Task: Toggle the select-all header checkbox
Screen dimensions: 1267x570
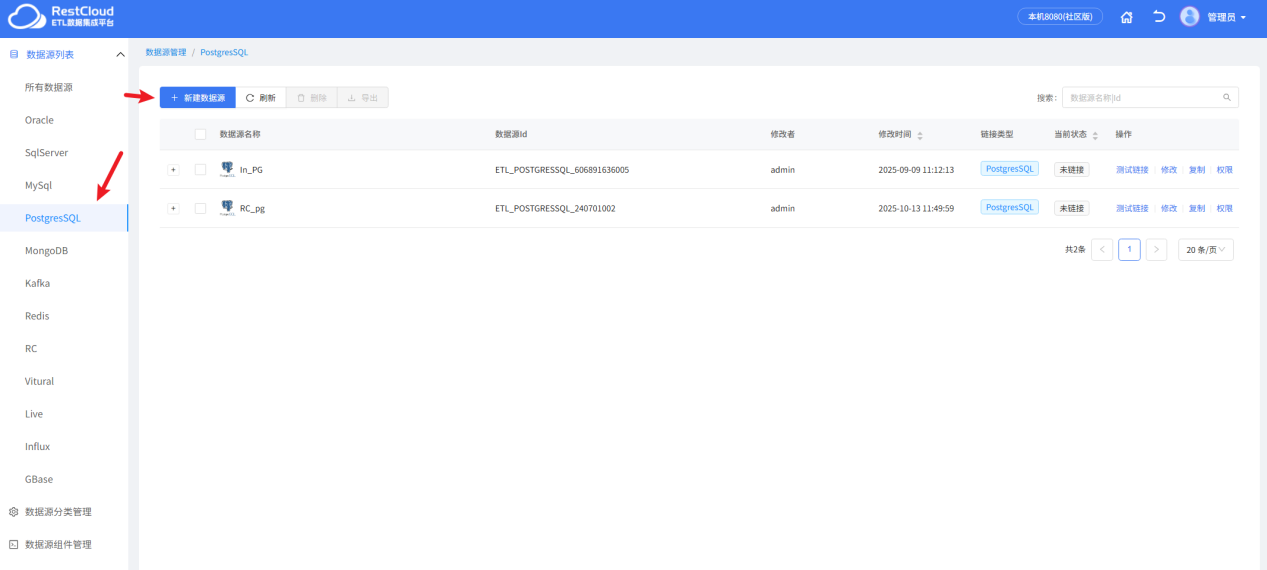Action: [200, 135]
